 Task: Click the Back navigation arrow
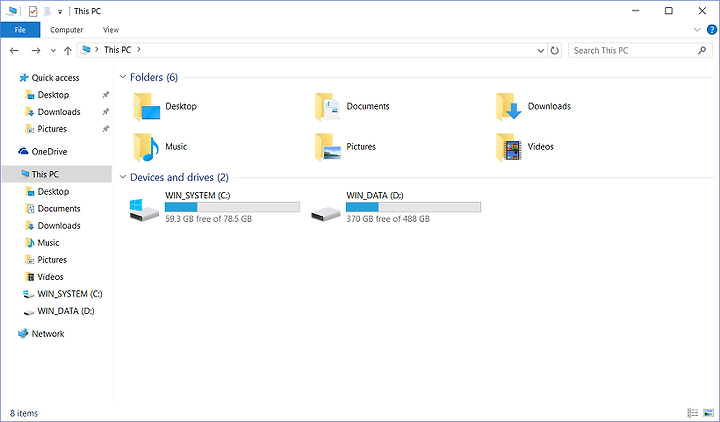(x=14, y=51)
